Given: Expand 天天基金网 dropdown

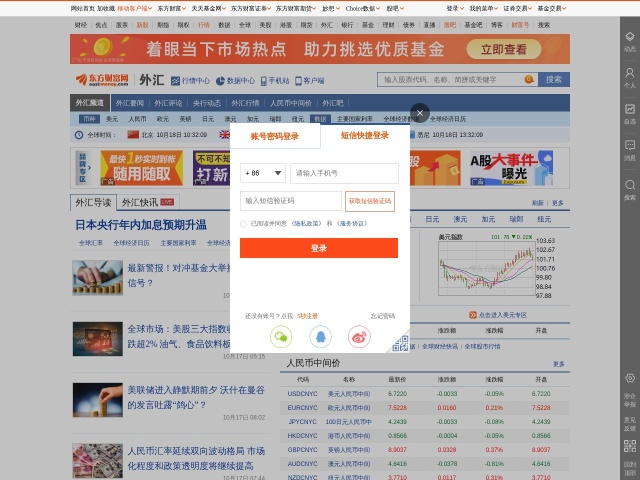Looking at the screenshot, I should tap(209, 8).
